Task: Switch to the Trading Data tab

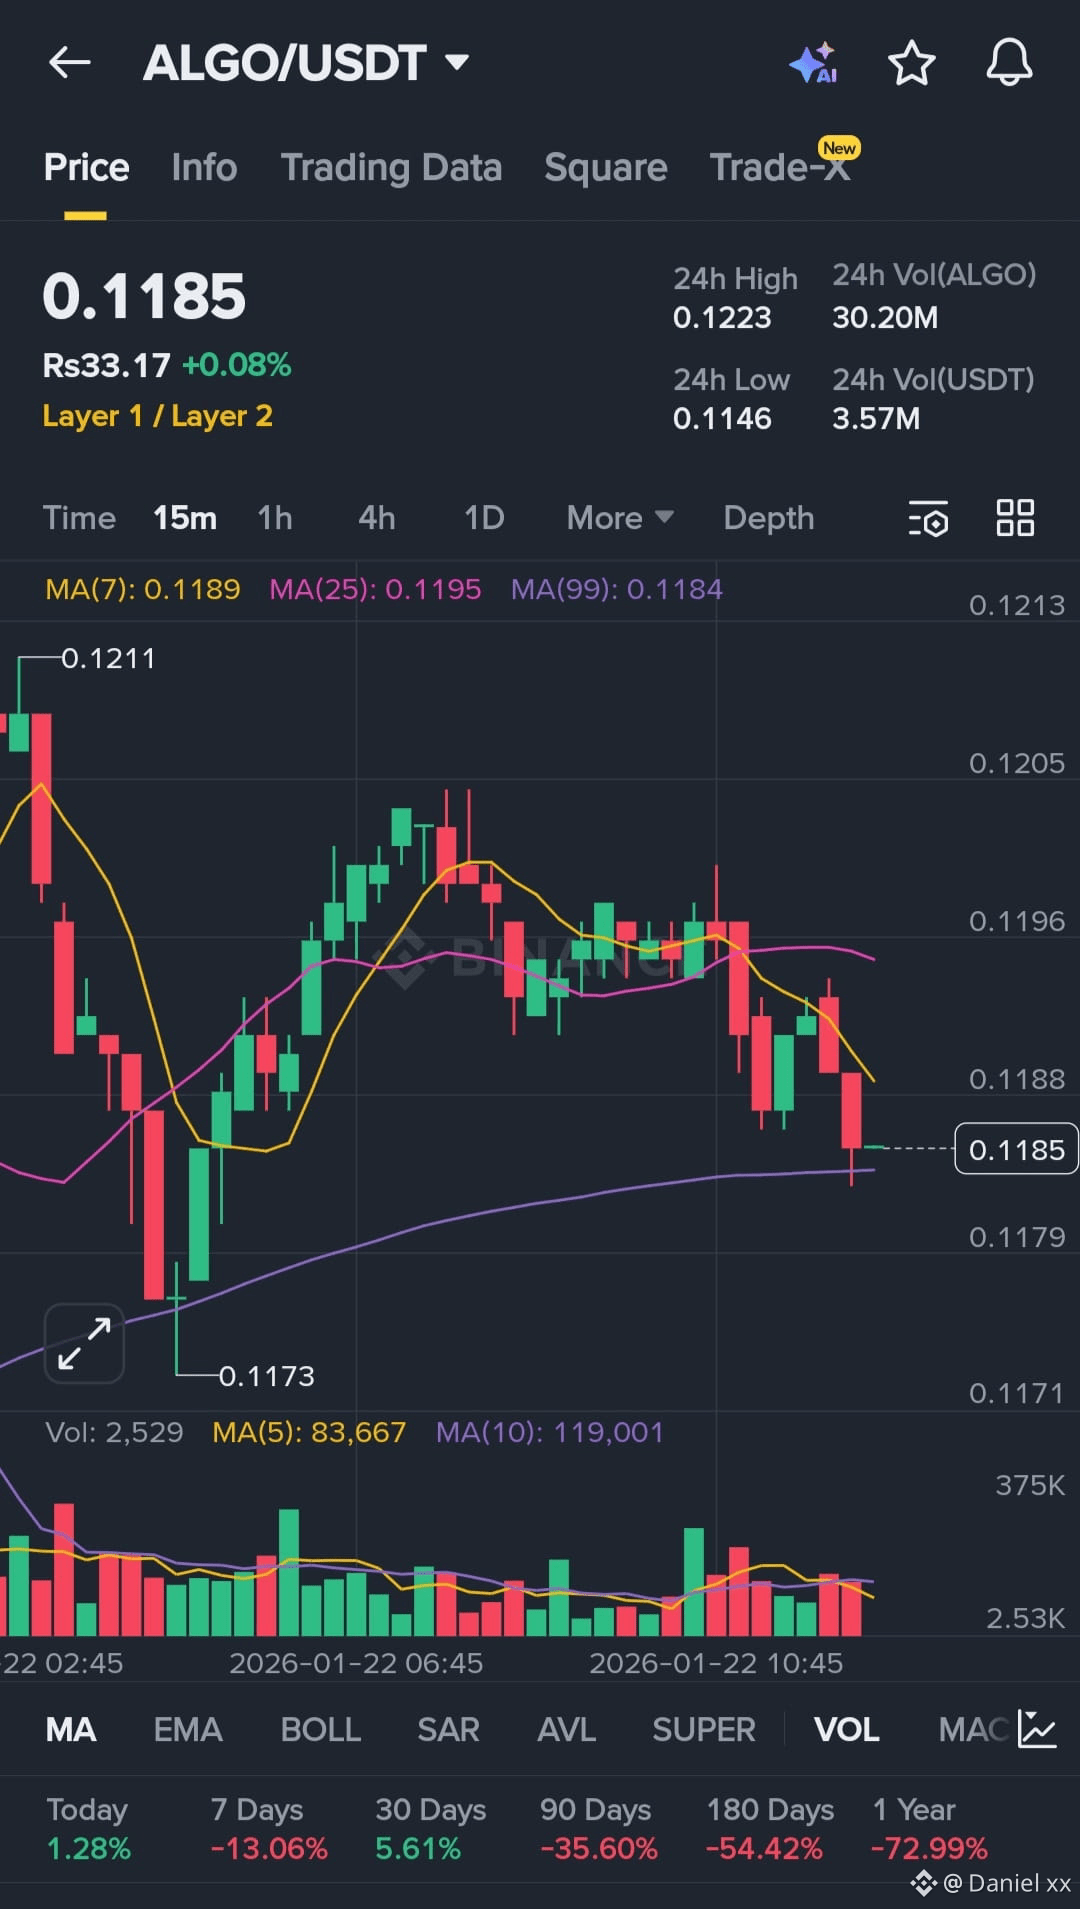Action: [392, 167]
